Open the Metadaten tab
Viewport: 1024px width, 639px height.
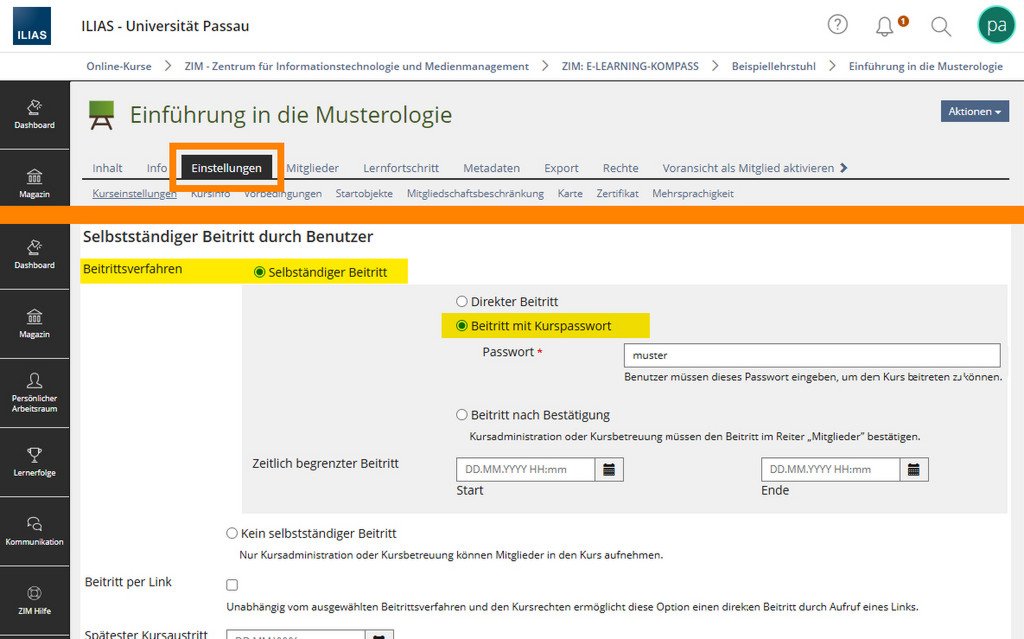point(491,168)
